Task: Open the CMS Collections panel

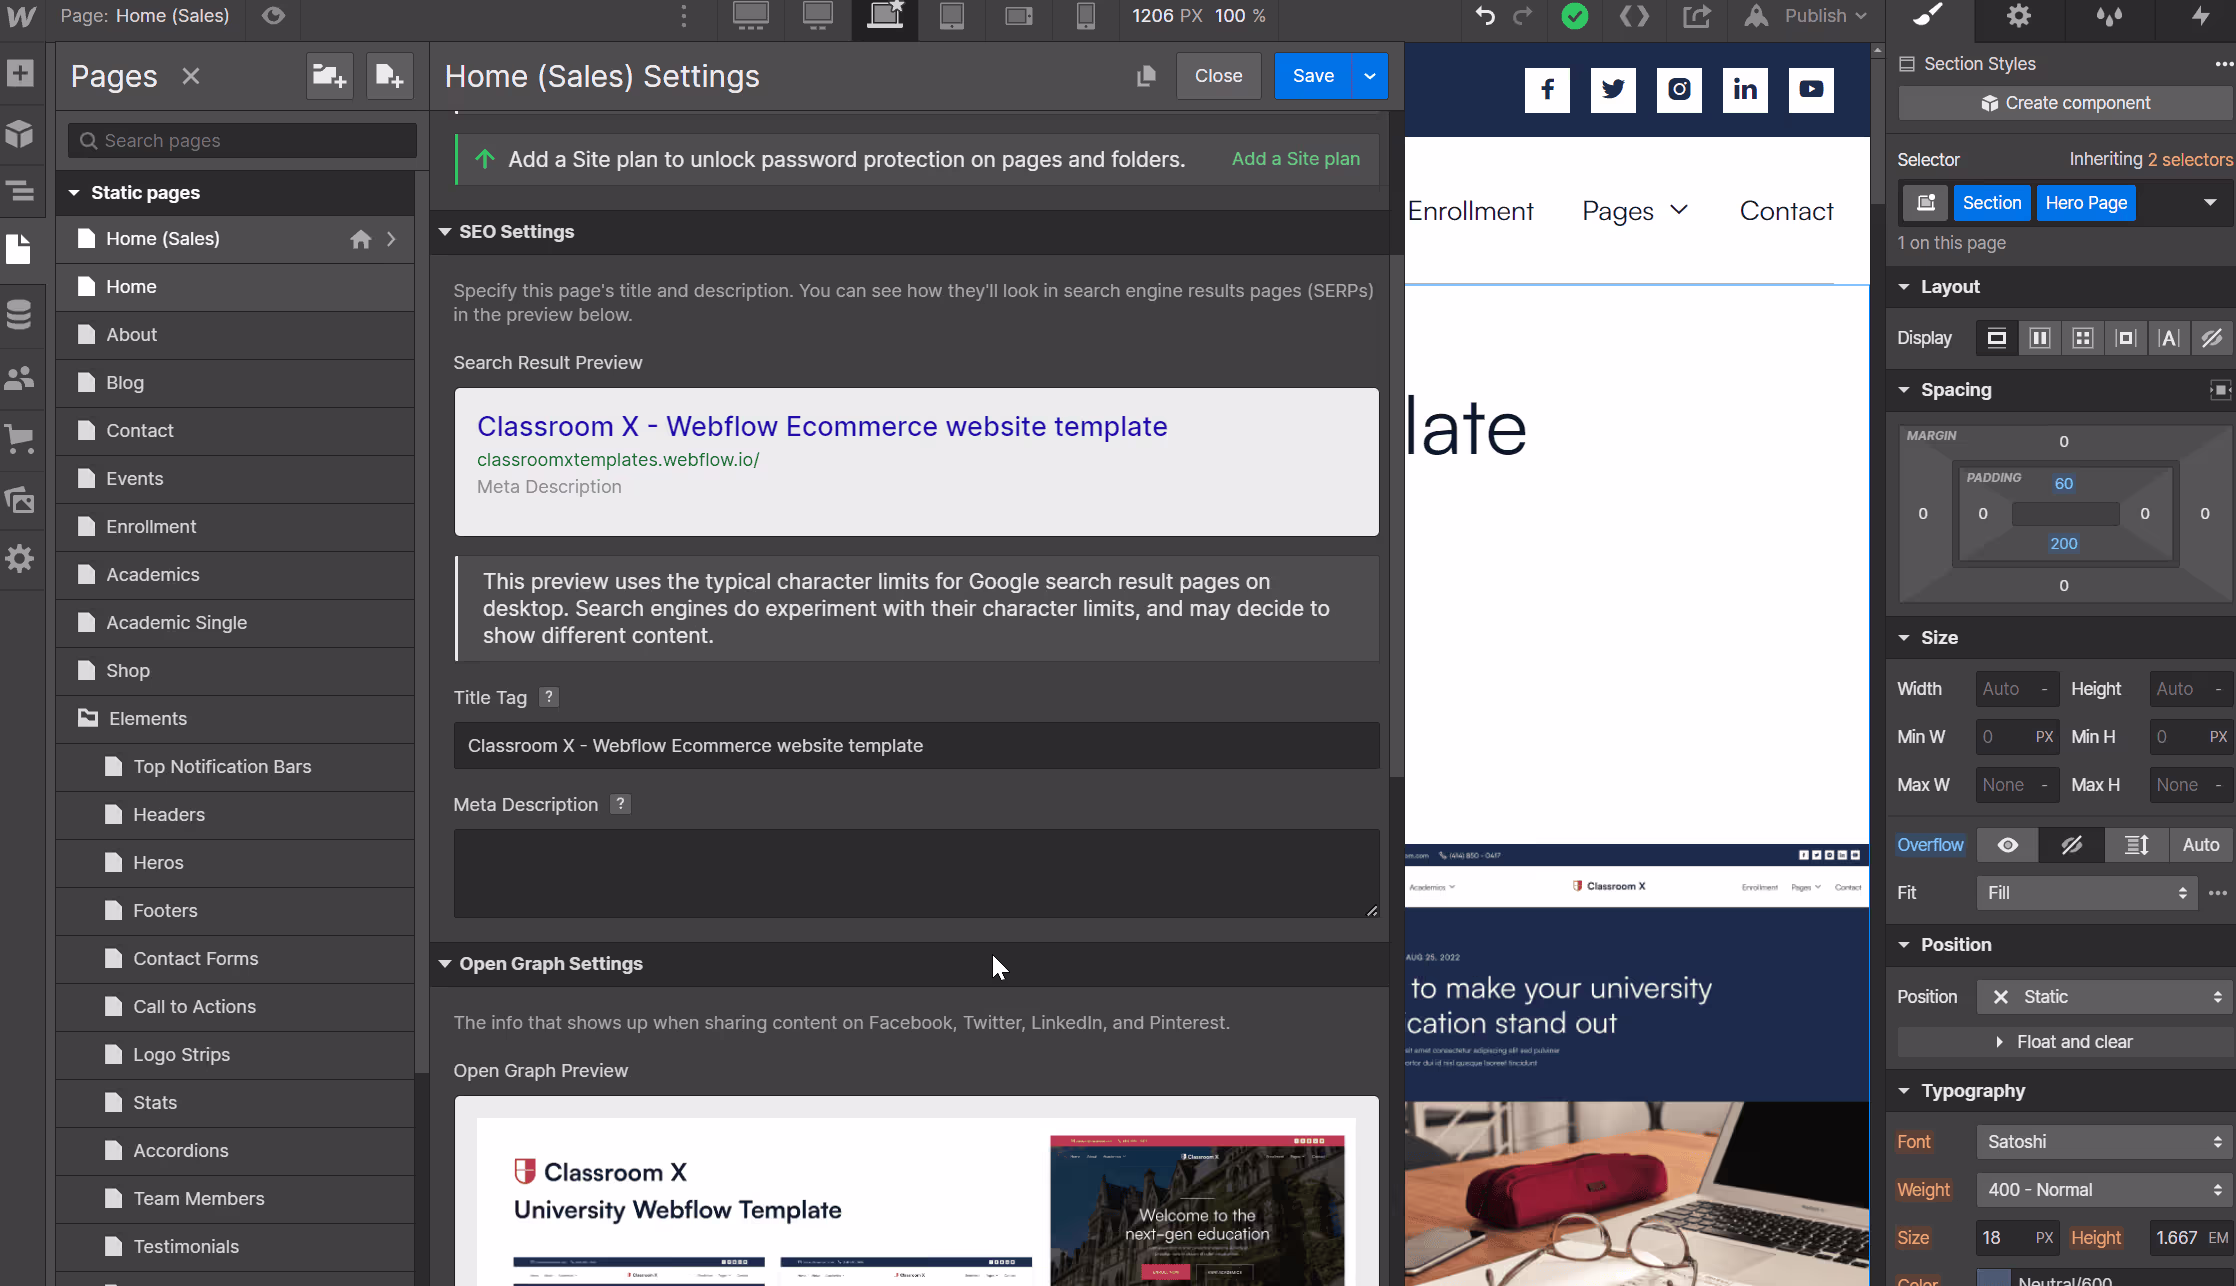Action: coord(21,314)
